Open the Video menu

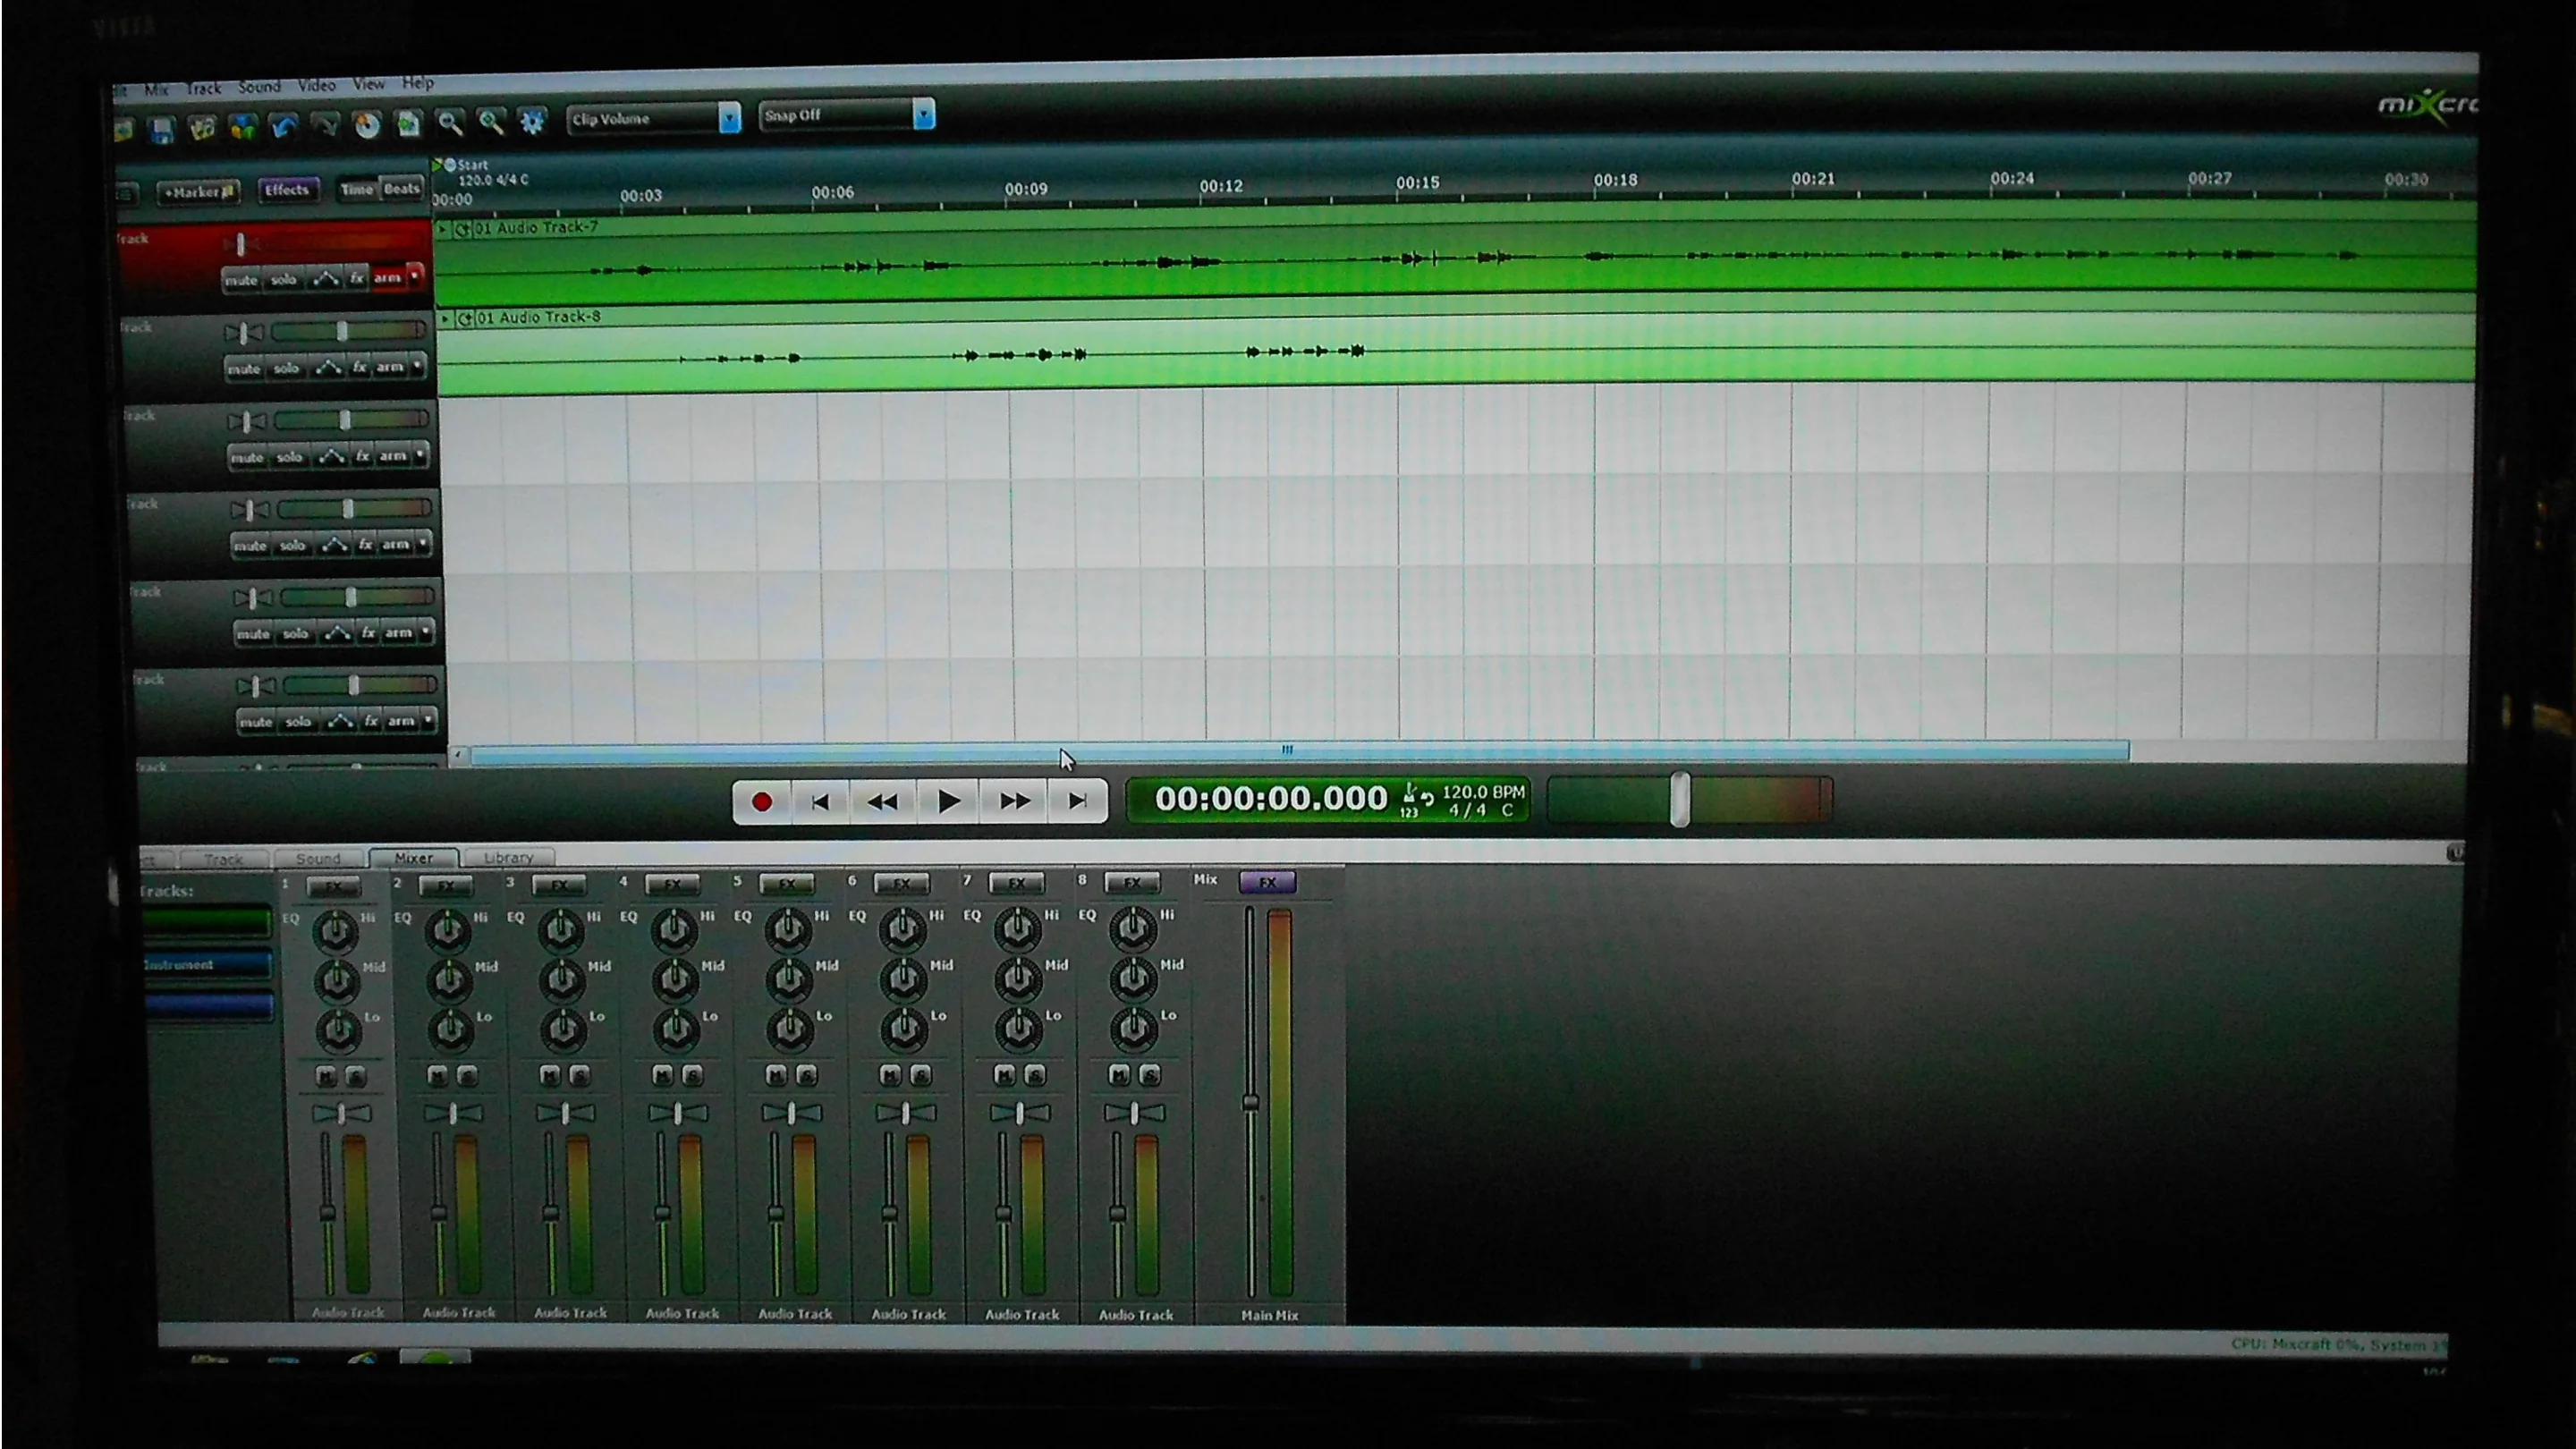coord(316,86)
